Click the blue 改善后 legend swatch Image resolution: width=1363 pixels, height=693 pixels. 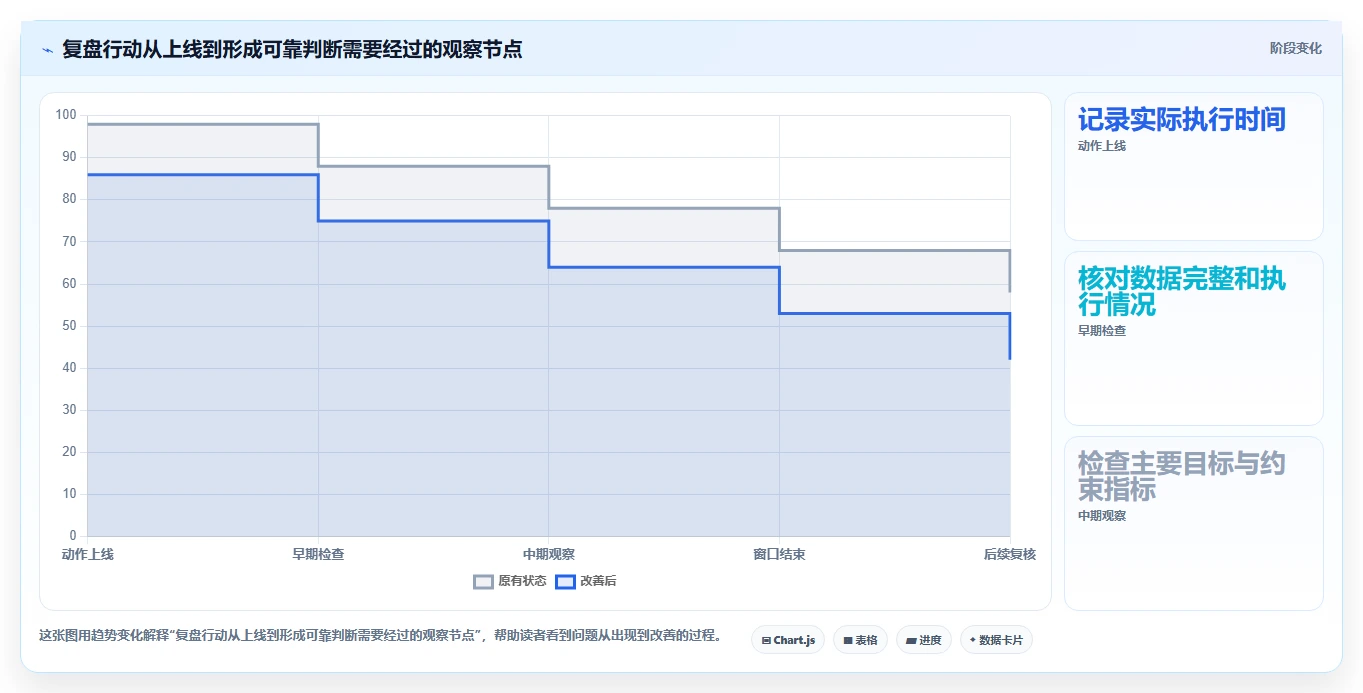(x=566, y=581)
